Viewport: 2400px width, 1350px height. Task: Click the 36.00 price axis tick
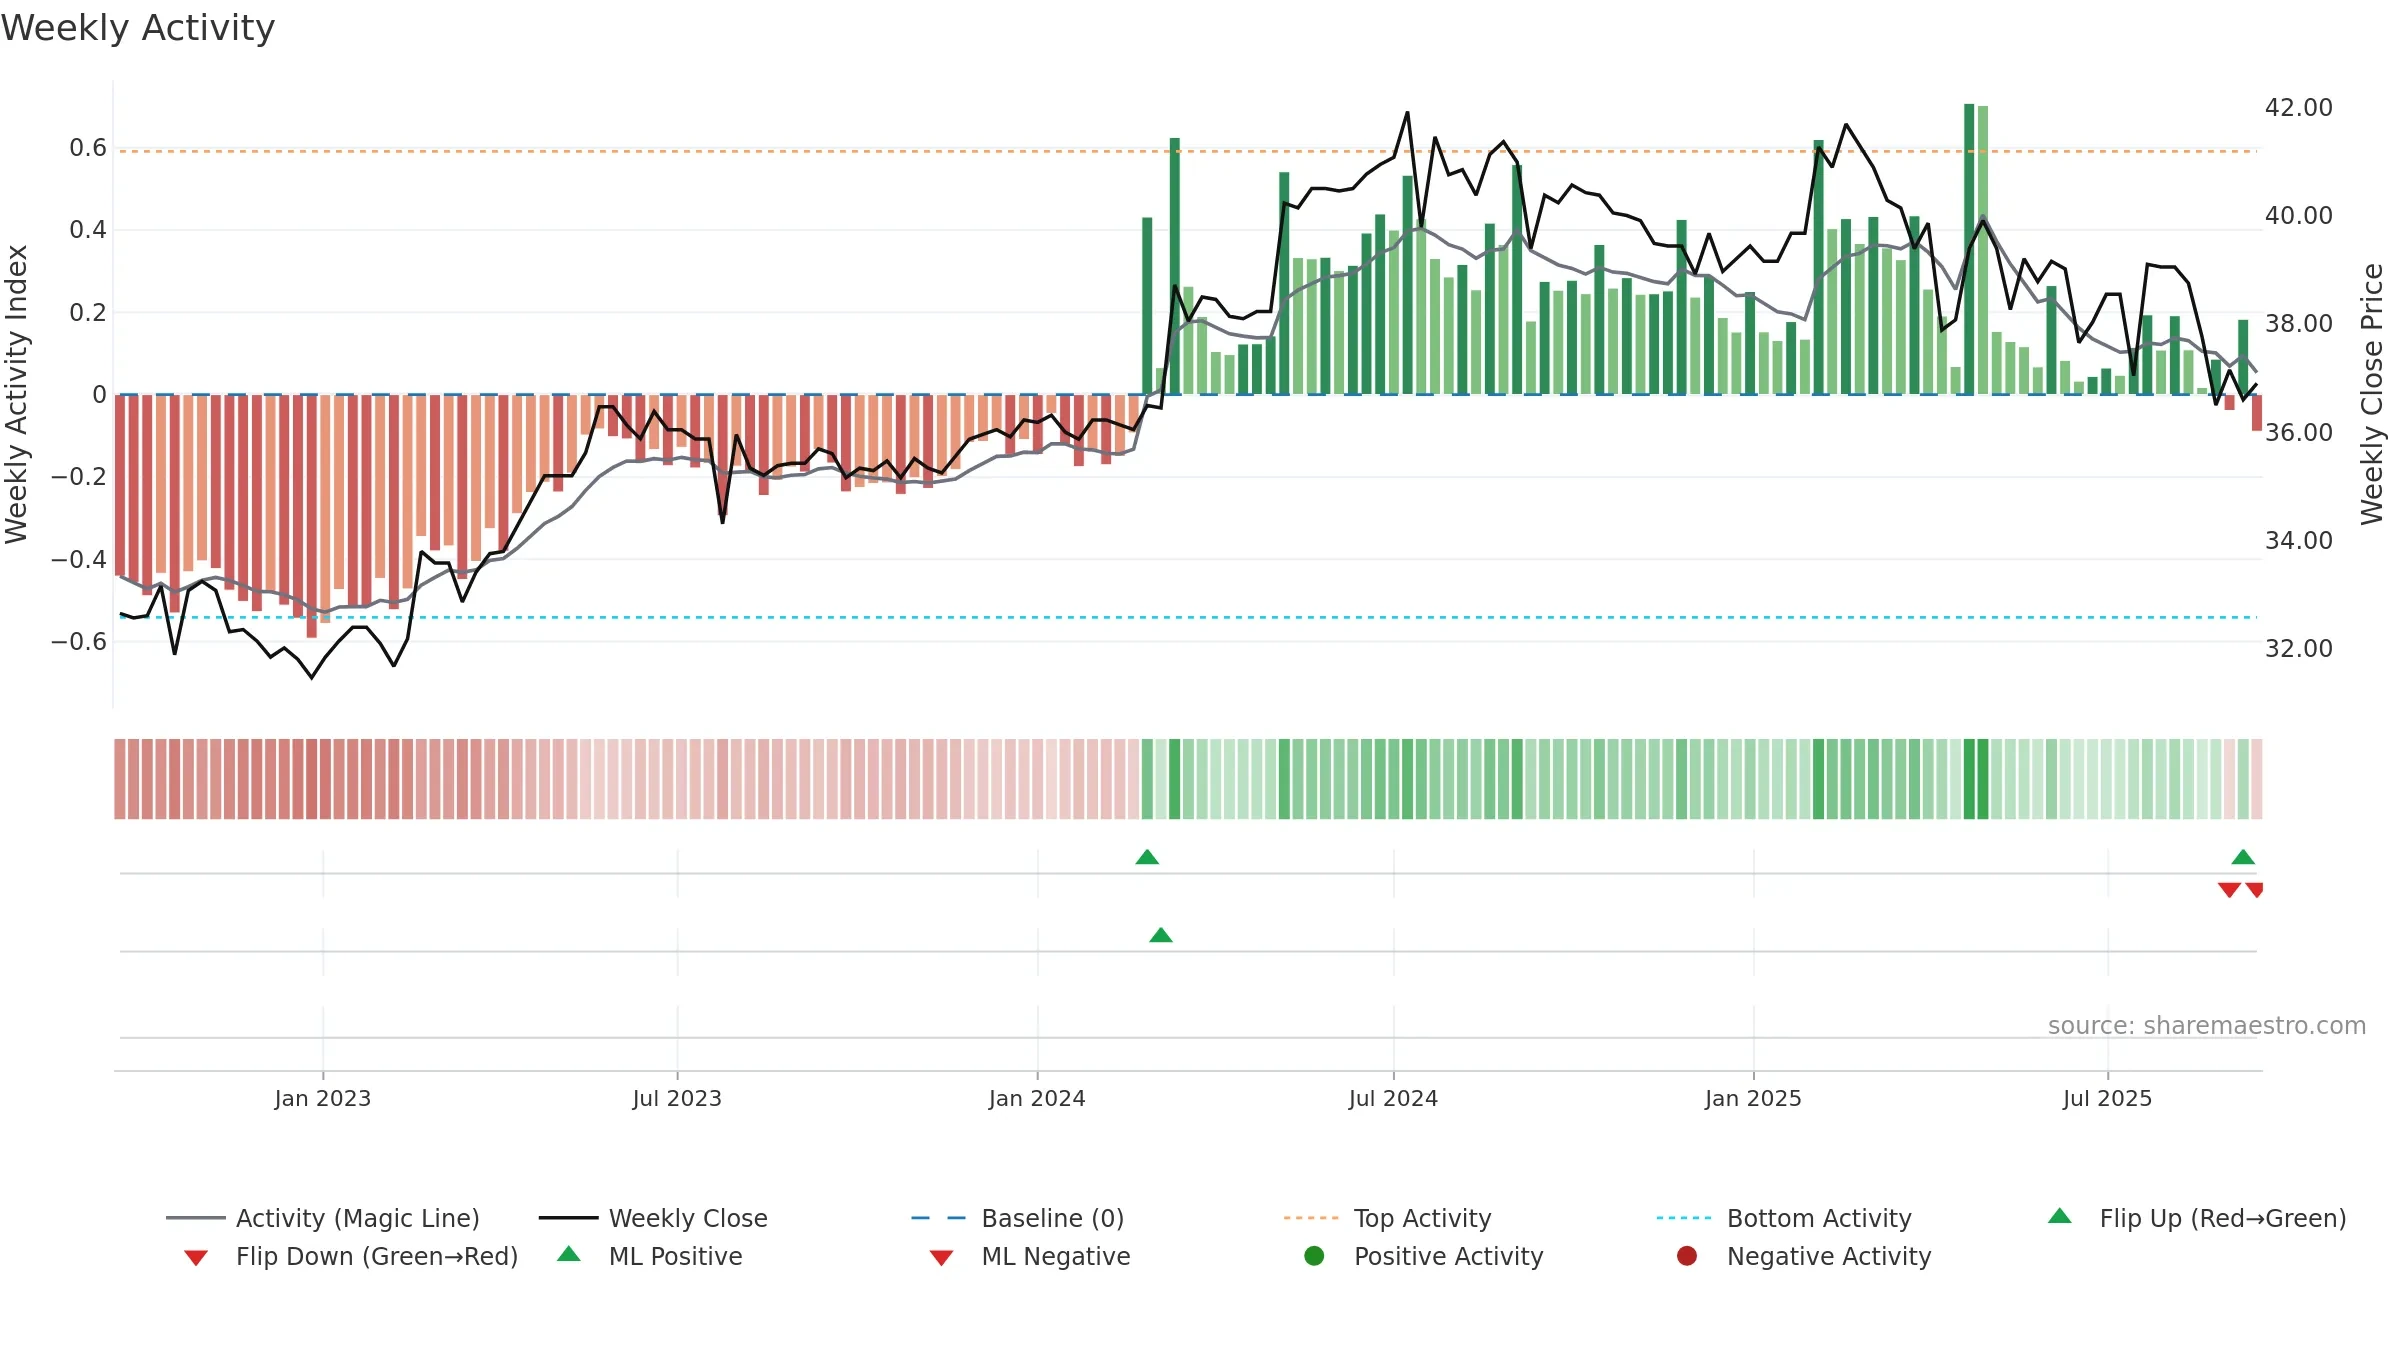click(x=2298, y=432)
